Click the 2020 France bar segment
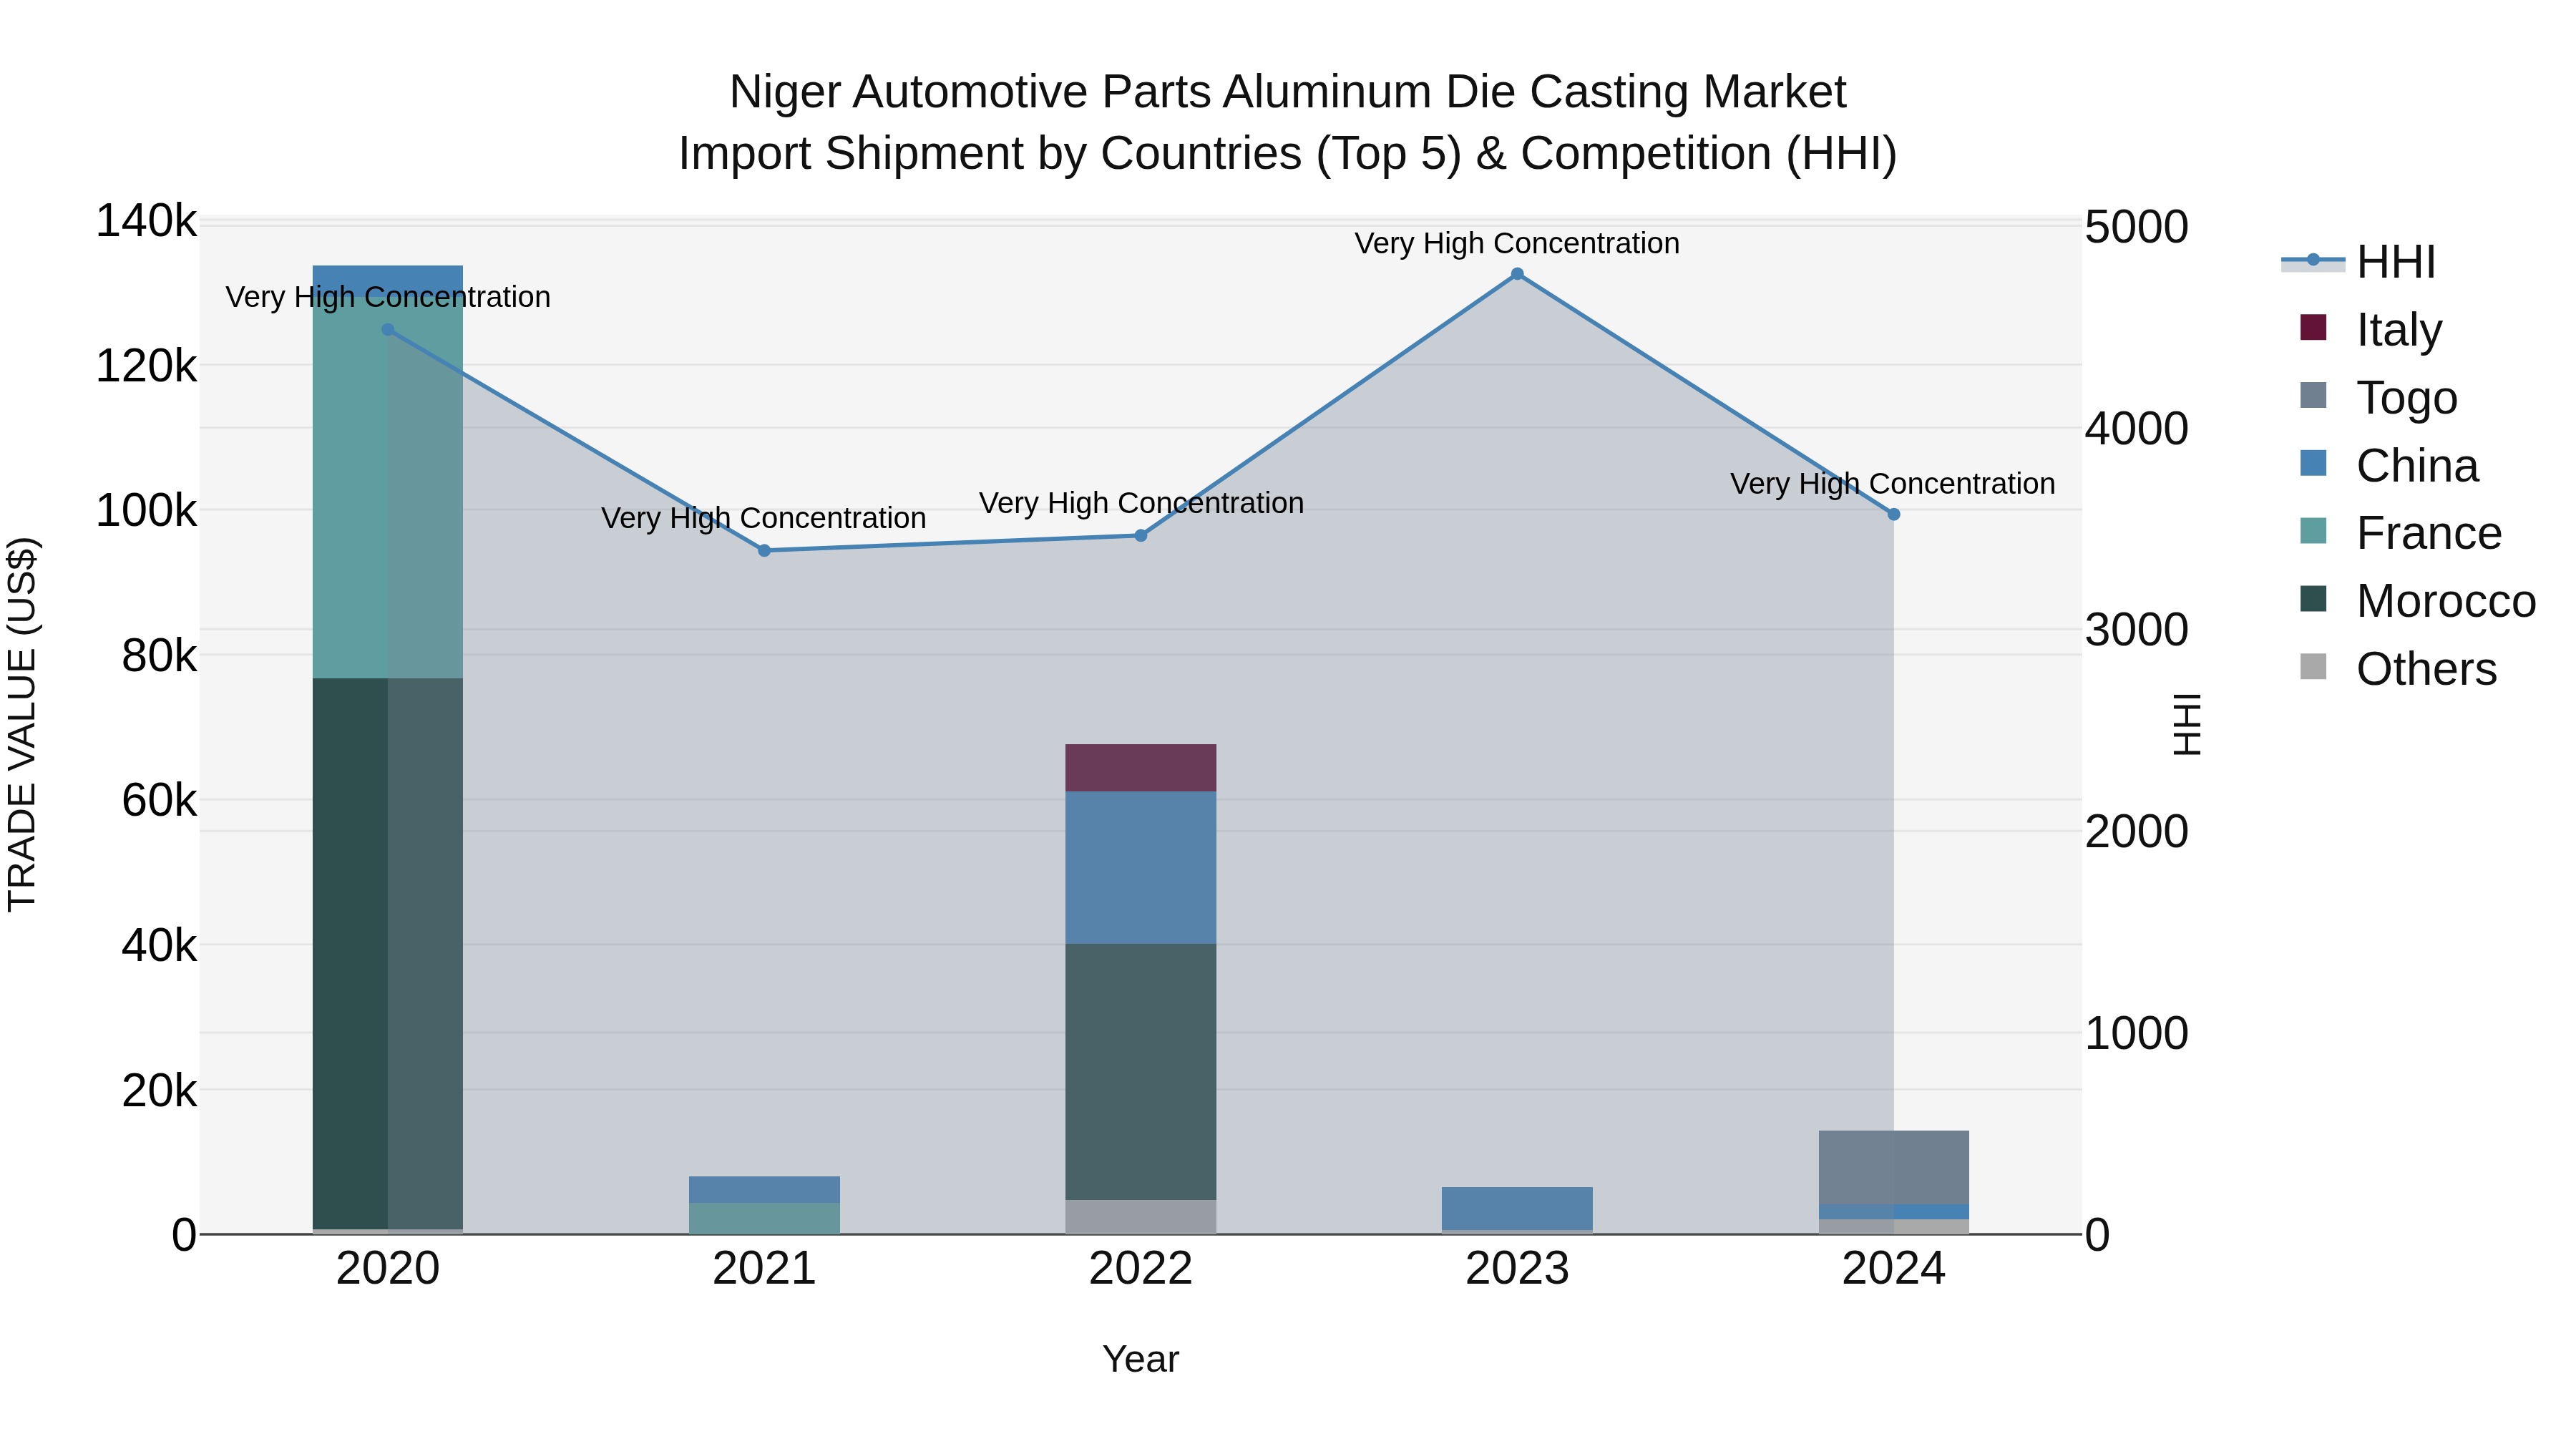The width and height of the screenshot is (2576, 1449). point(388,487)
